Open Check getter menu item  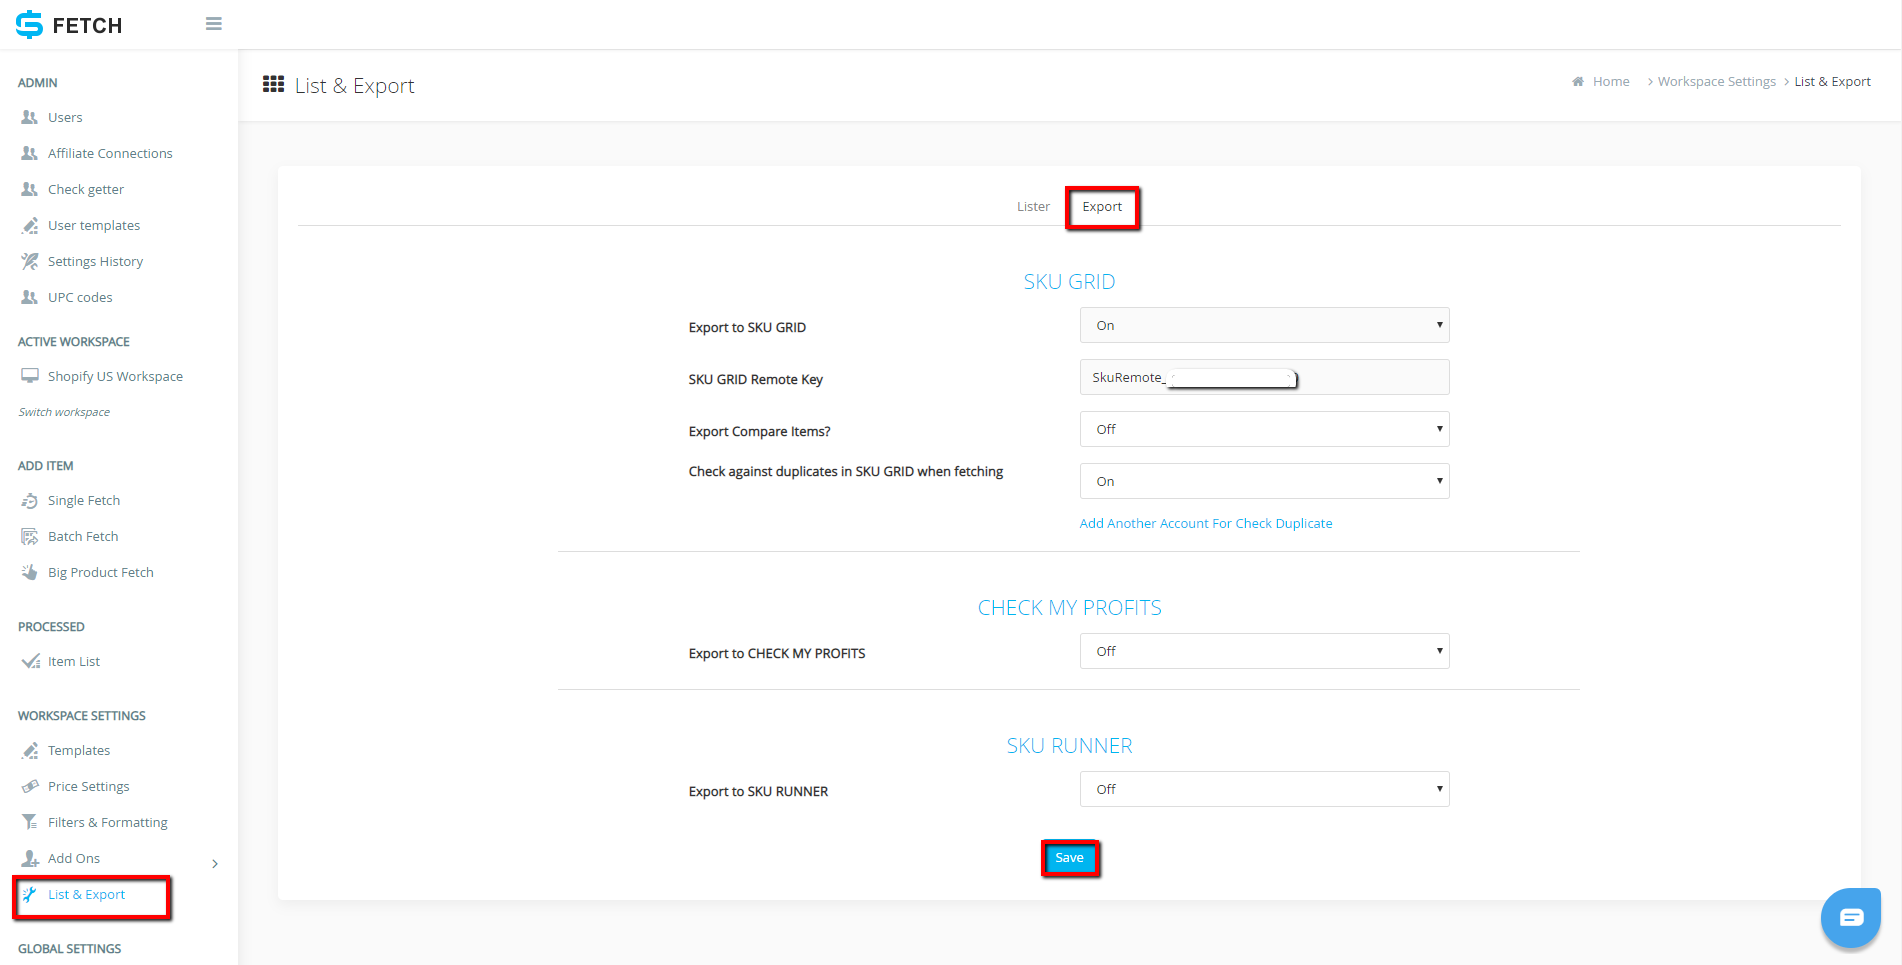point(86,190)
